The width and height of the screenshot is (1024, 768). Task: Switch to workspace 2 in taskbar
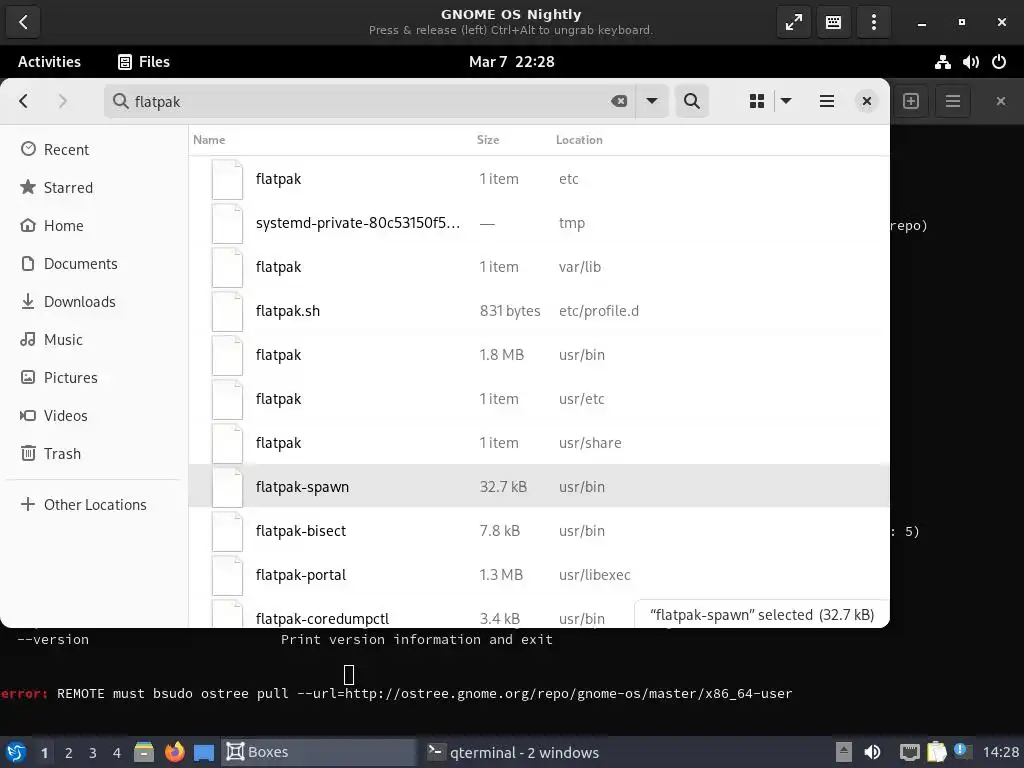pos(69,753)
